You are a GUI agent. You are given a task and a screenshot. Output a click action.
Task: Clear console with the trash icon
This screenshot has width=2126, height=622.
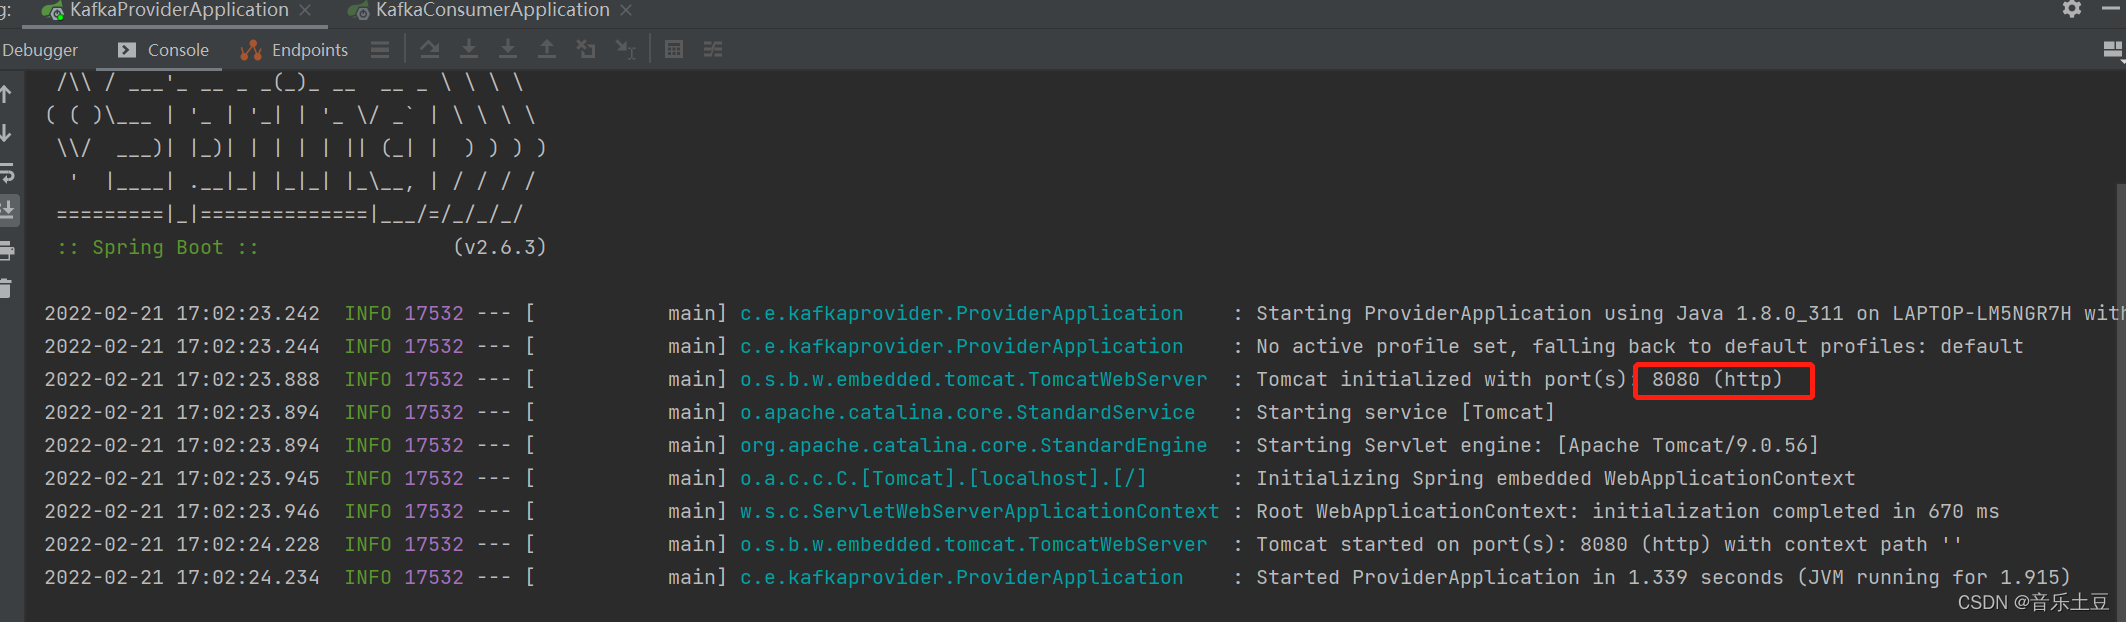[6, 288]
